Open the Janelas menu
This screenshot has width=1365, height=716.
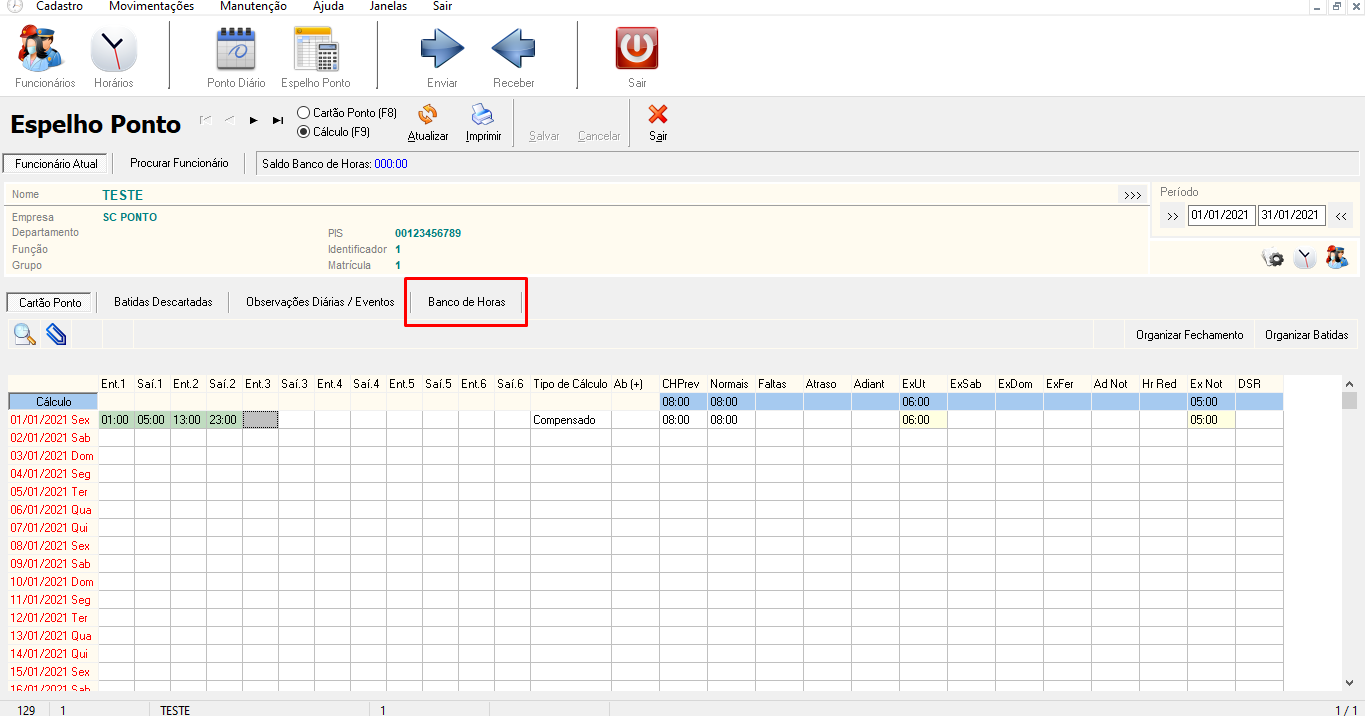pos(389,6)
